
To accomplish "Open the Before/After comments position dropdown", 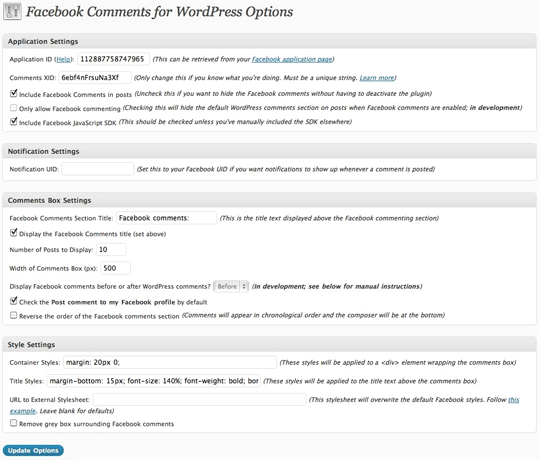I will 231,286.
